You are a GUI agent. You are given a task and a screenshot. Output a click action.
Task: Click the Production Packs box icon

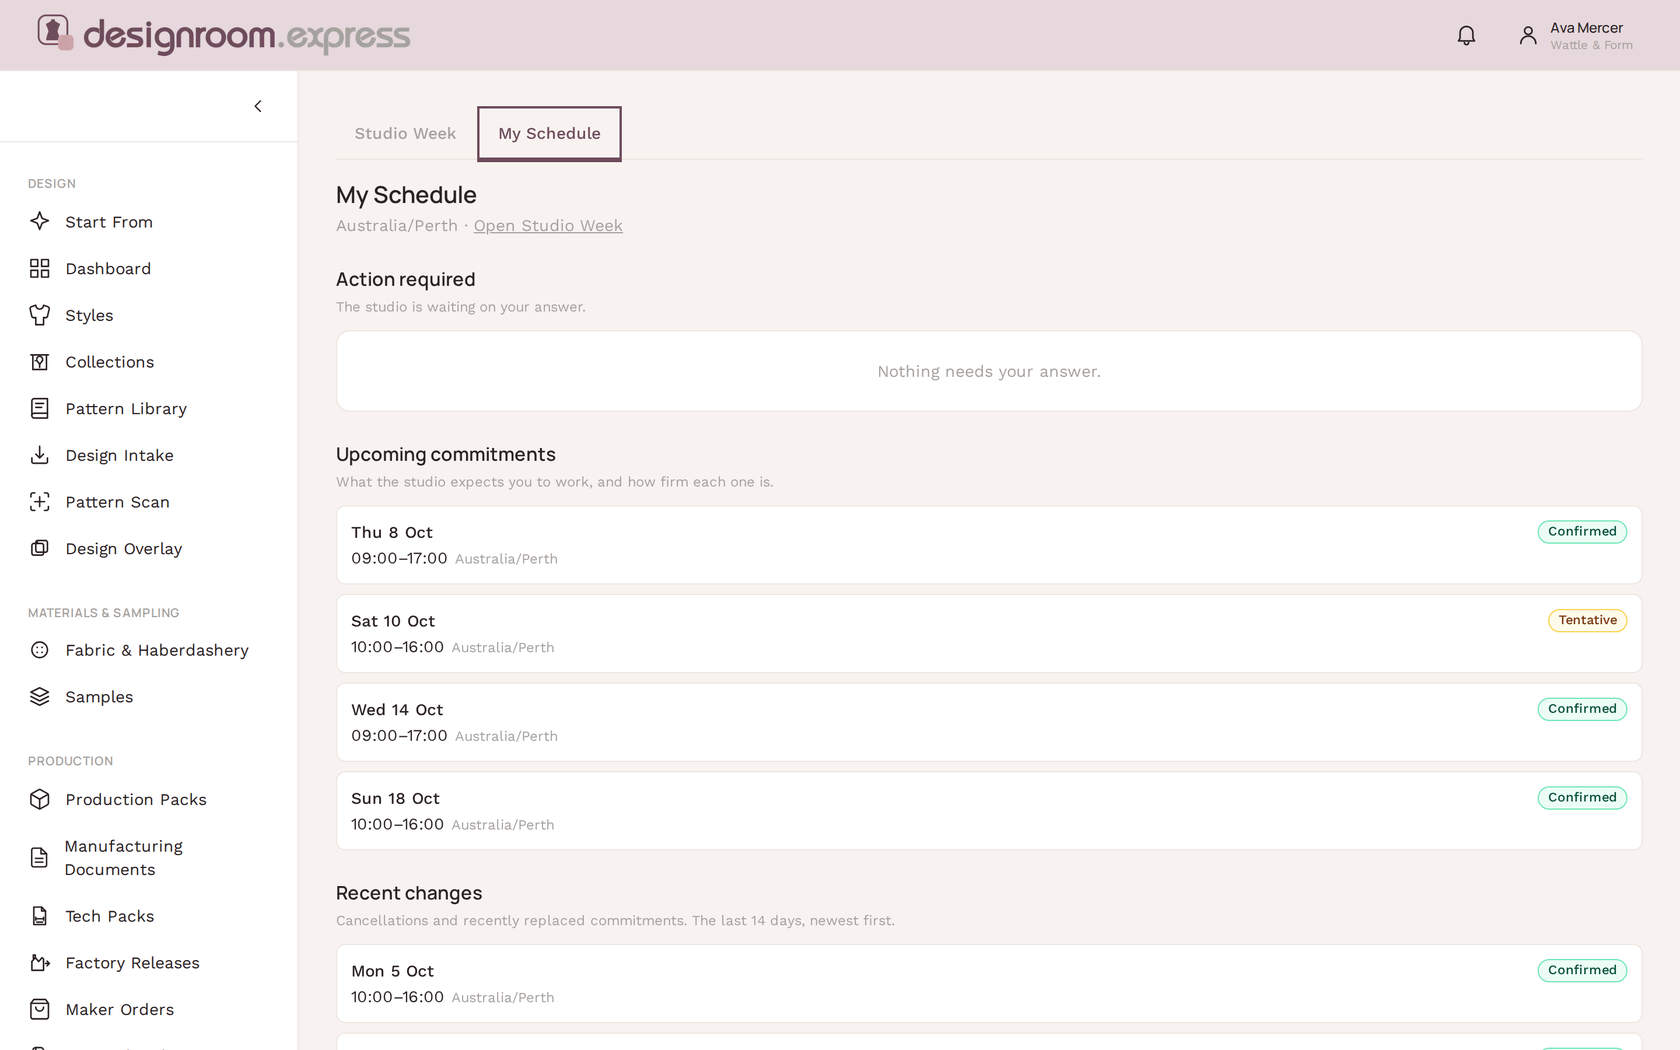pyautogui.click(x=40, y=799)
